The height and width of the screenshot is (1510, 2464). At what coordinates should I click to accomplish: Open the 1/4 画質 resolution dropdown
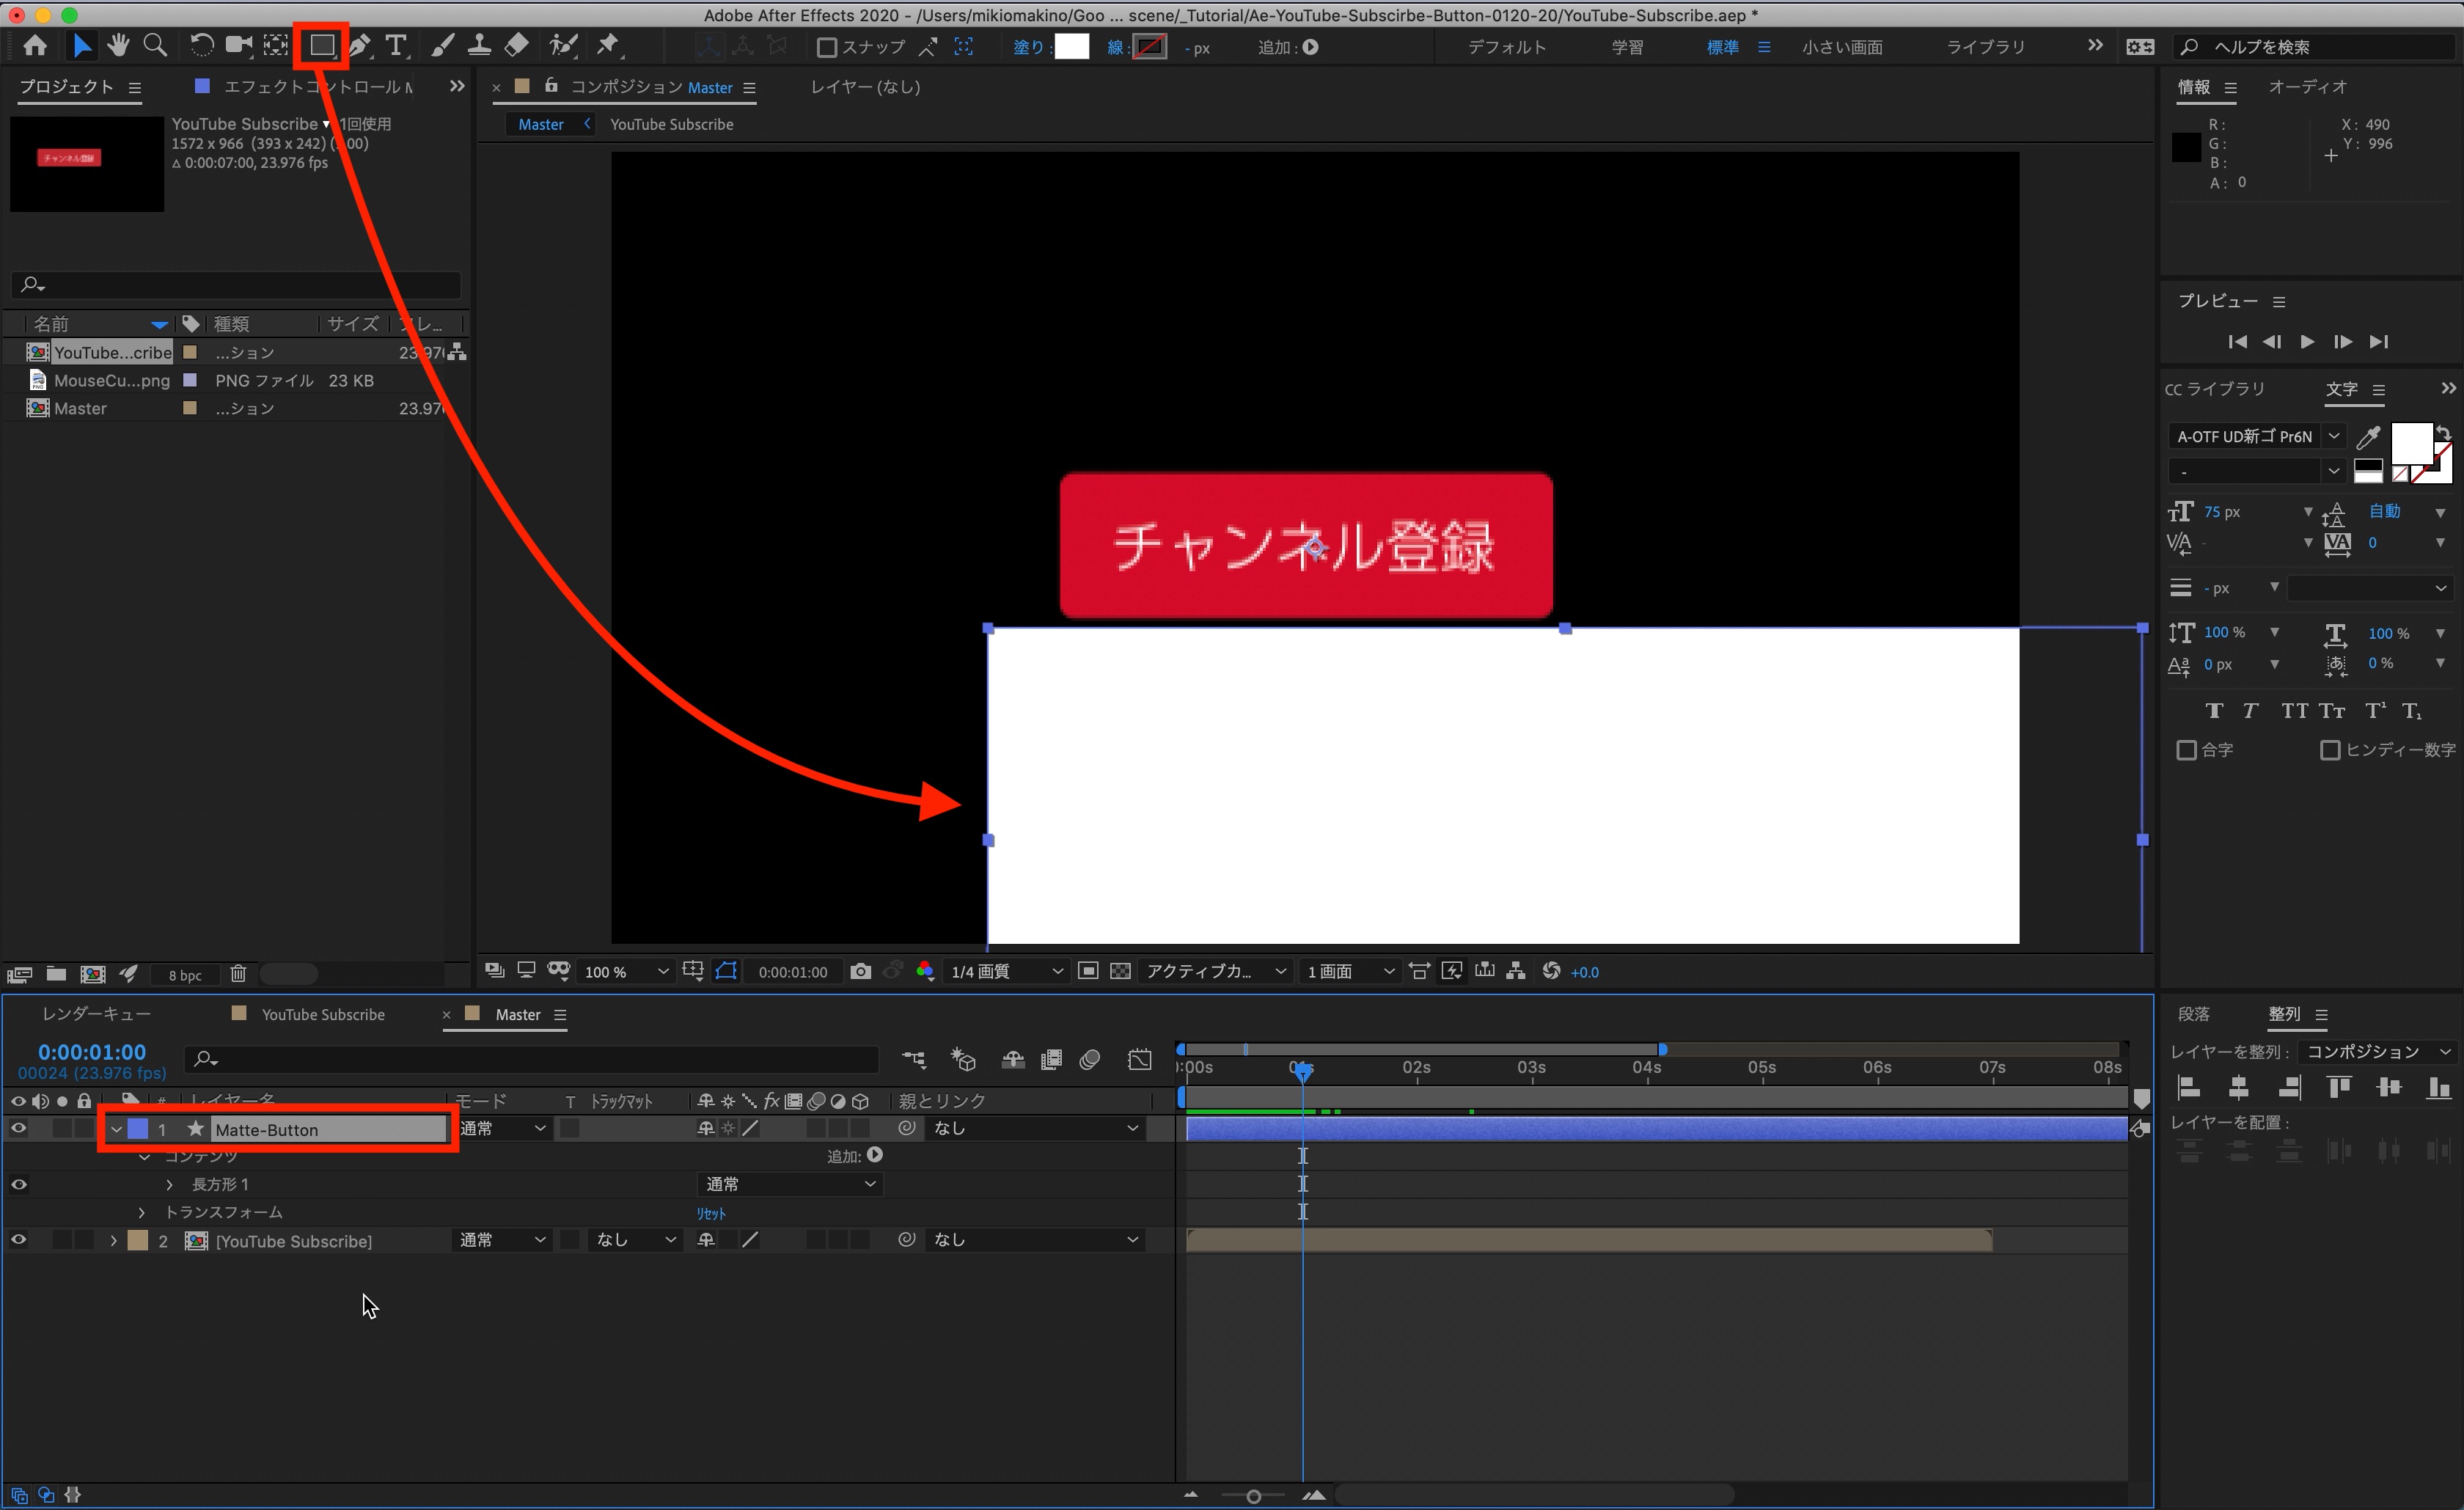(x=1005, y=971)
